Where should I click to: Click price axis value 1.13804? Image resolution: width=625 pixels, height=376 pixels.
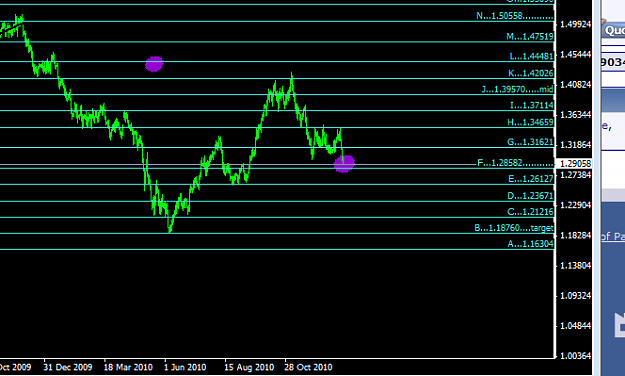[x=575, y=266]
